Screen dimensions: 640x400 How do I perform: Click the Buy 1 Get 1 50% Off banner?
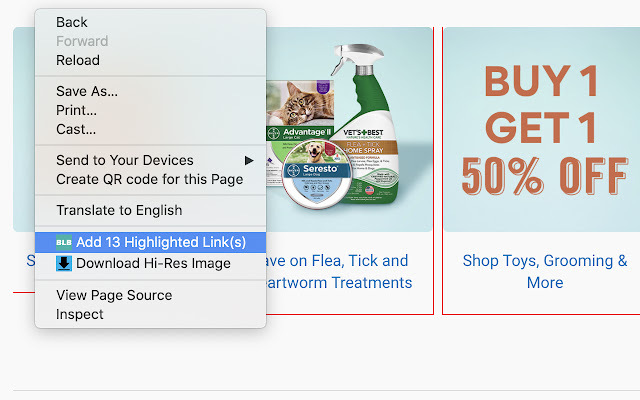(542, 129)
